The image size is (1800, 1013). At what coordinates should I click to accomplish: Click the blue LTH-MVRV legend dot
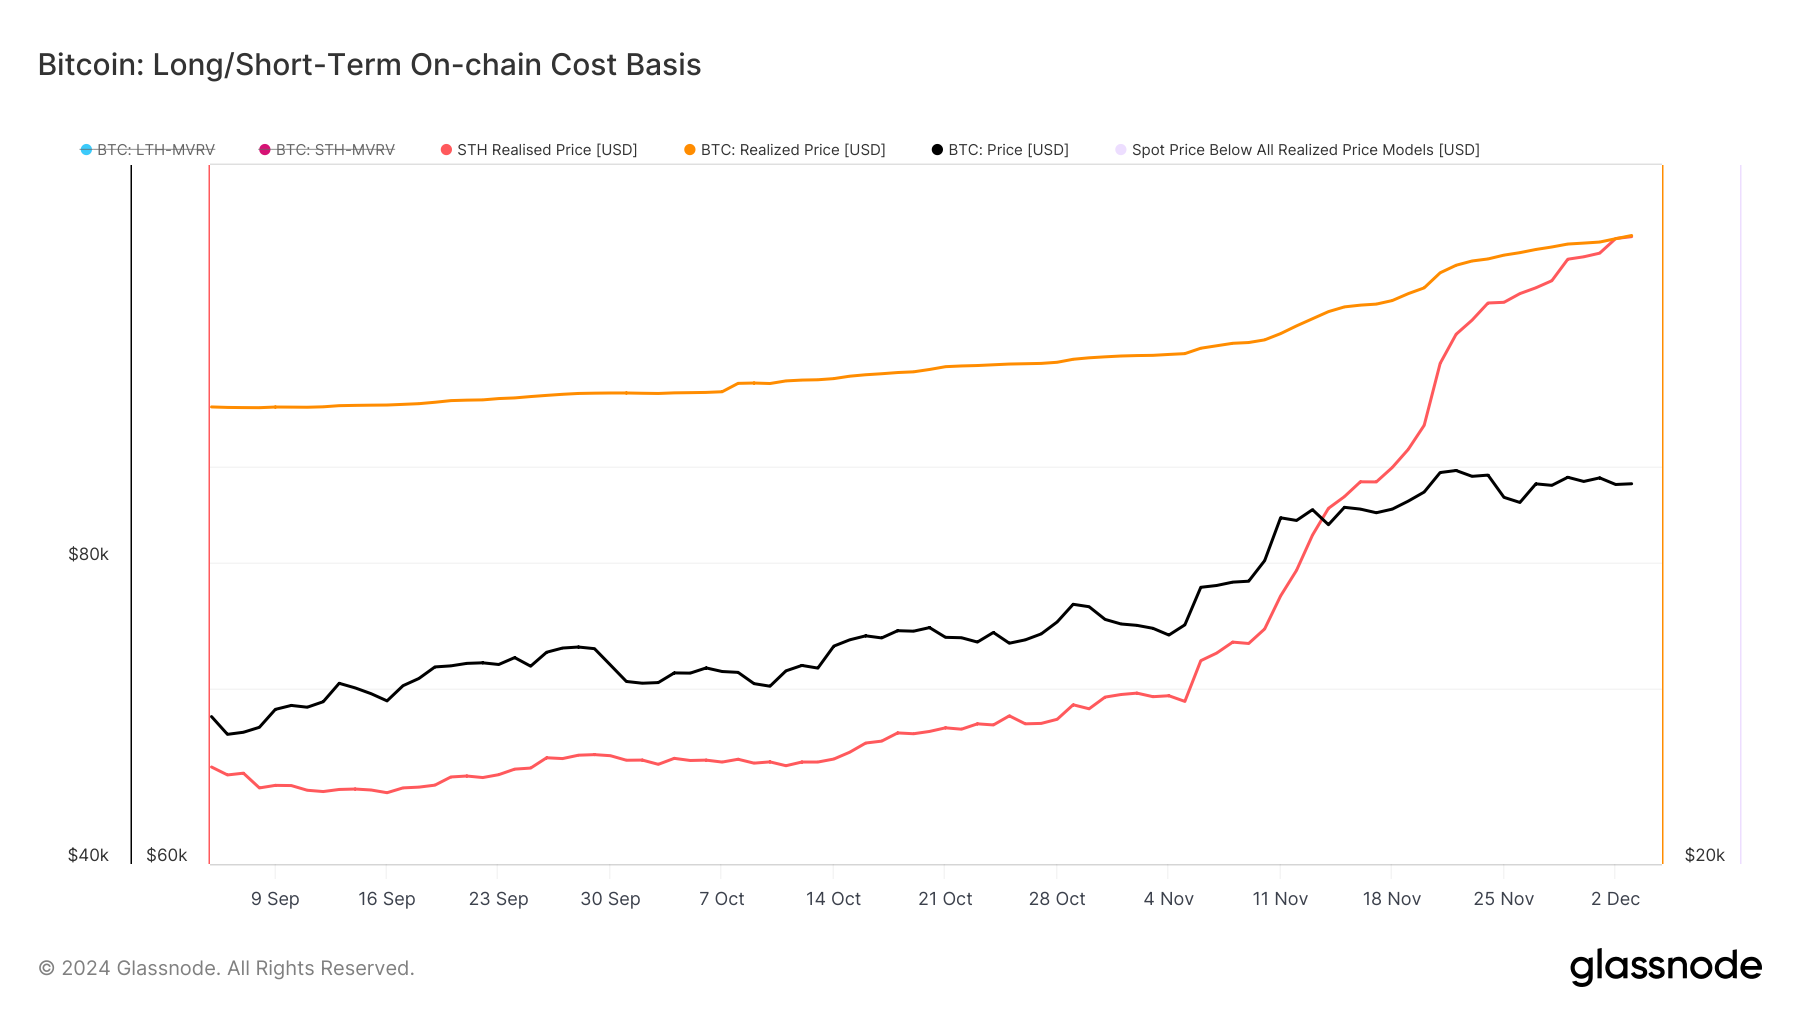click(x=86, y=150)
